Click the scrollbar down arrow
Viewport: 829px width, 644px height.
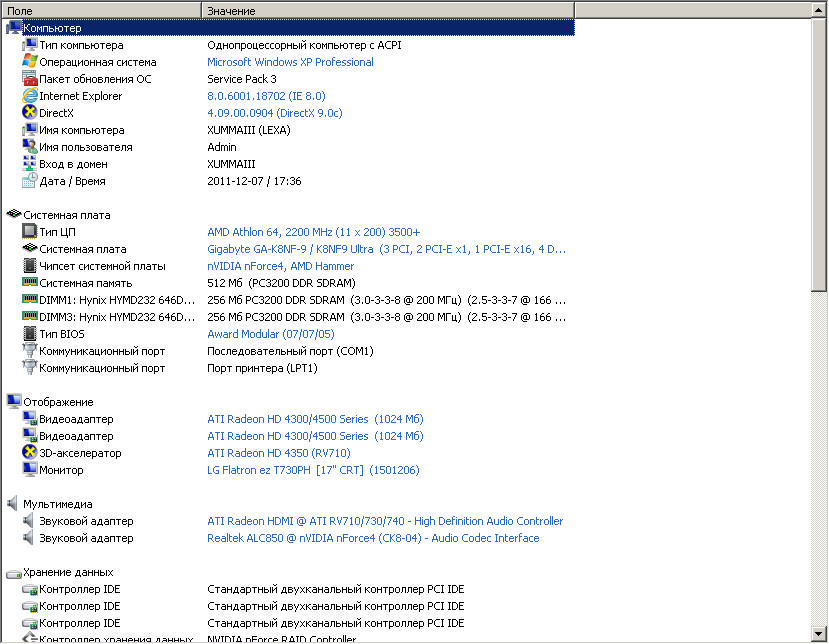point(819,633)
